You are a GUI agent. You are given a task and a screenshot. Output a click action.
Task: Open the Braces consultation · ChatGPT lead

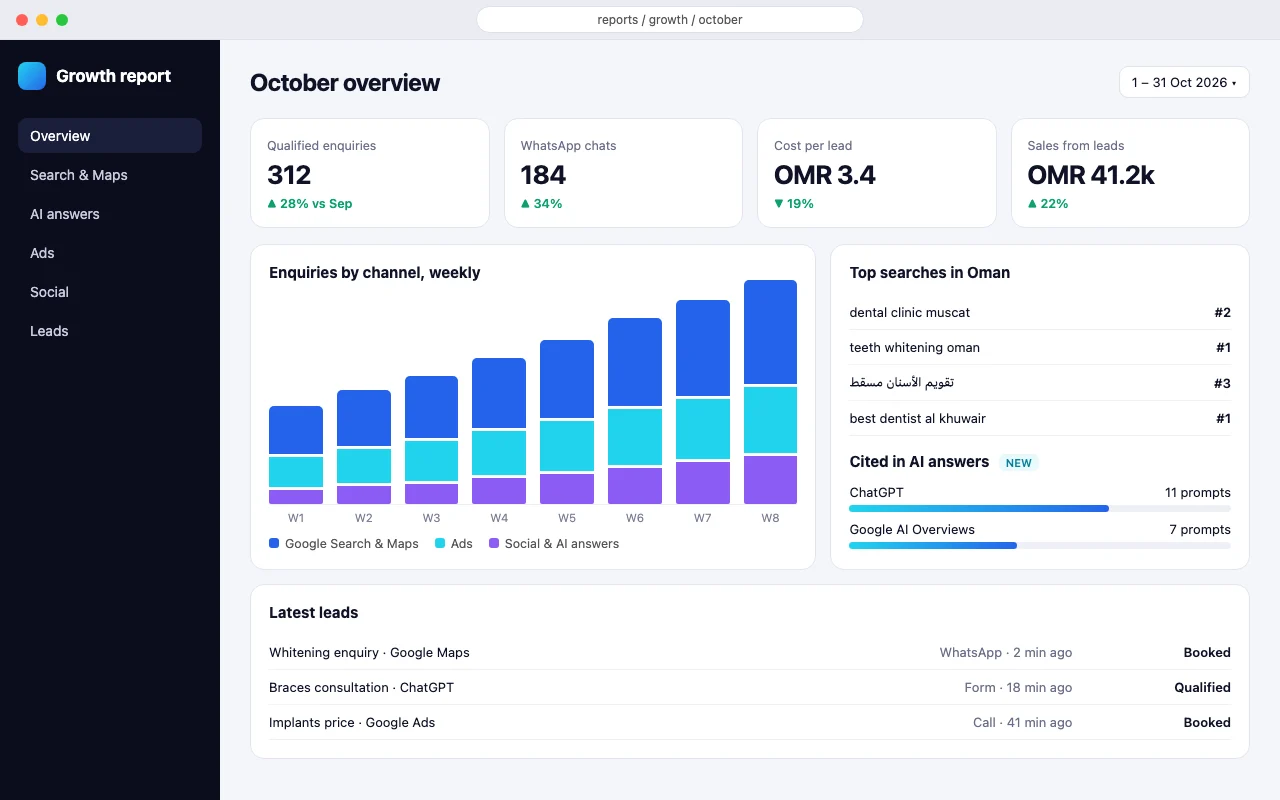750,687
